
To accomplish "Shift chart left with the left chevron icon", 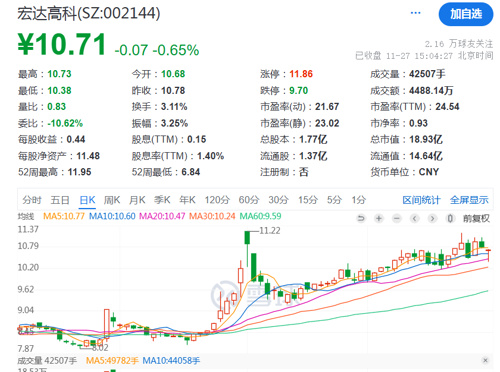I will pos(415,219).
